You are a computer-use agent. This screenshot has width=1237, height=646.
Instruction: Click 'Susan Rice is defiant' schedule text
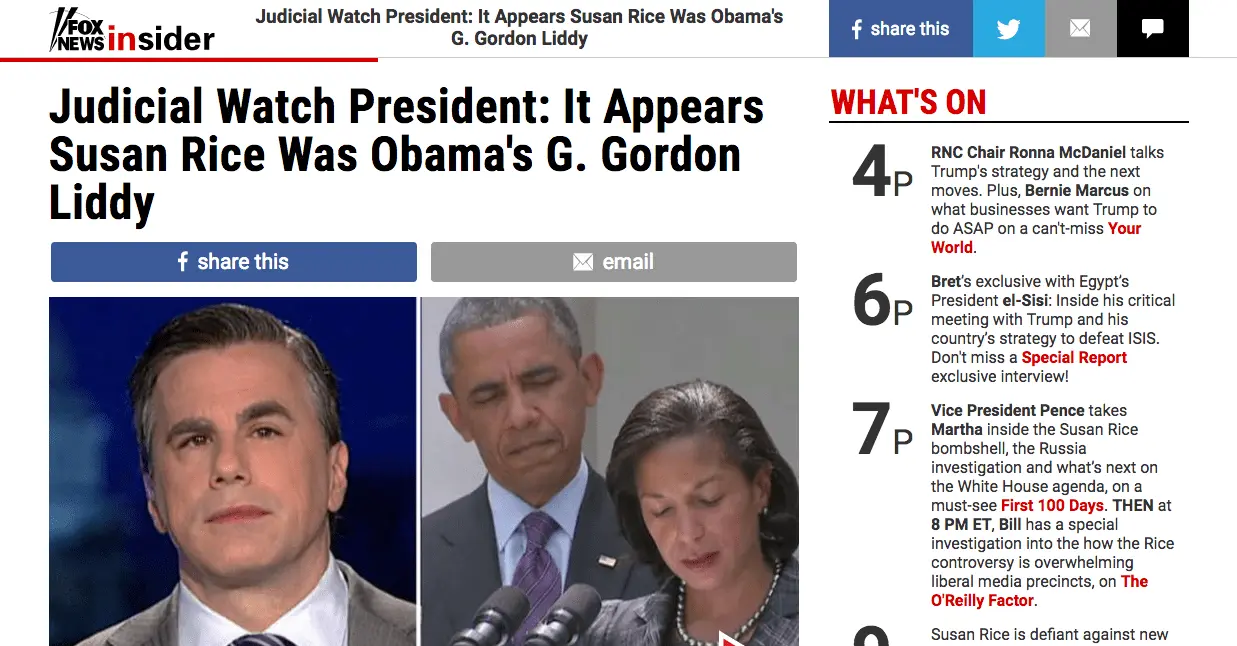[1049, 635]
